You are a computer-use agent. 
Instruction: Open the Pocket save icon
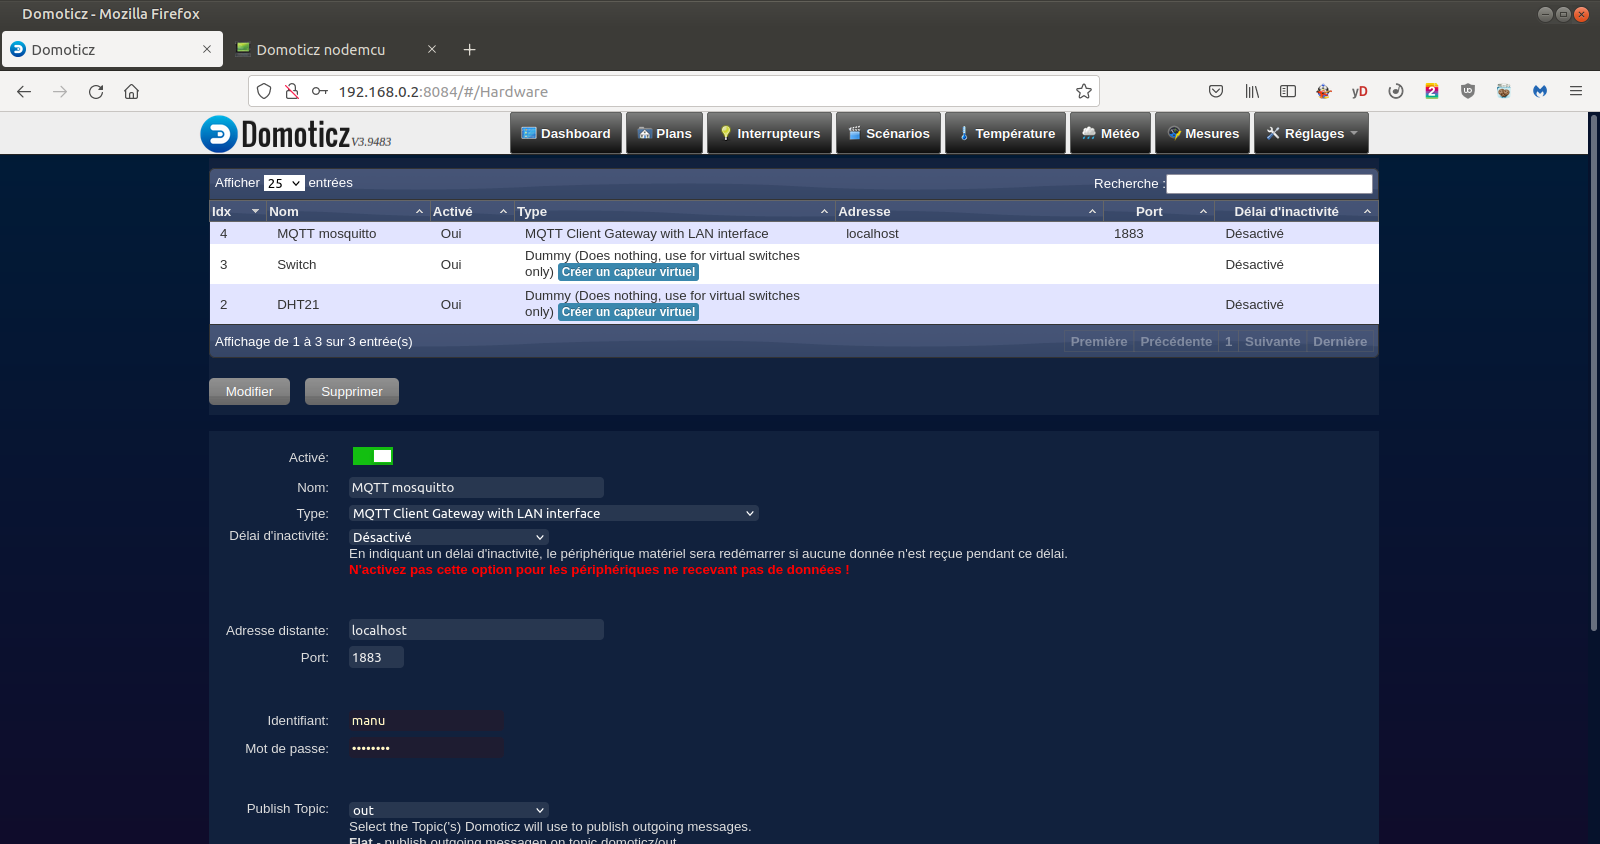1216,92
